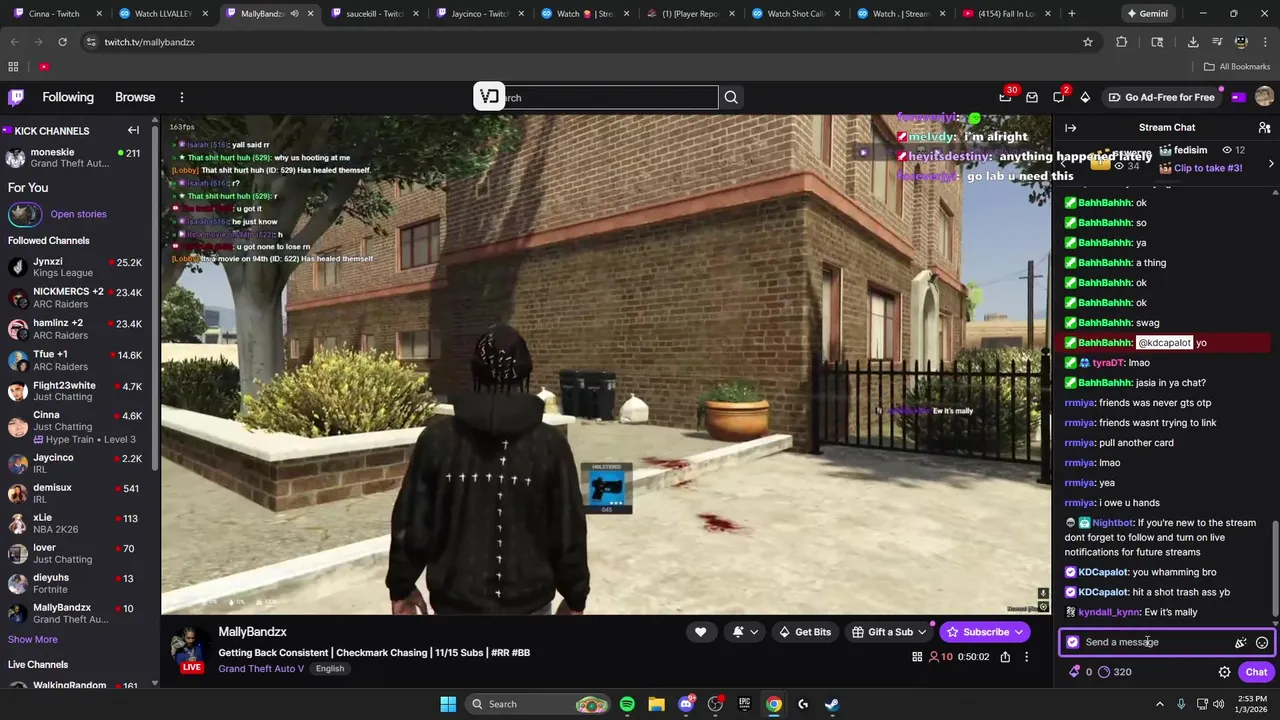Image resolution: width=1280 pixels, height=720 pixels.
Task: Show hidden system tray icons
Action: tap(1161, 704)
